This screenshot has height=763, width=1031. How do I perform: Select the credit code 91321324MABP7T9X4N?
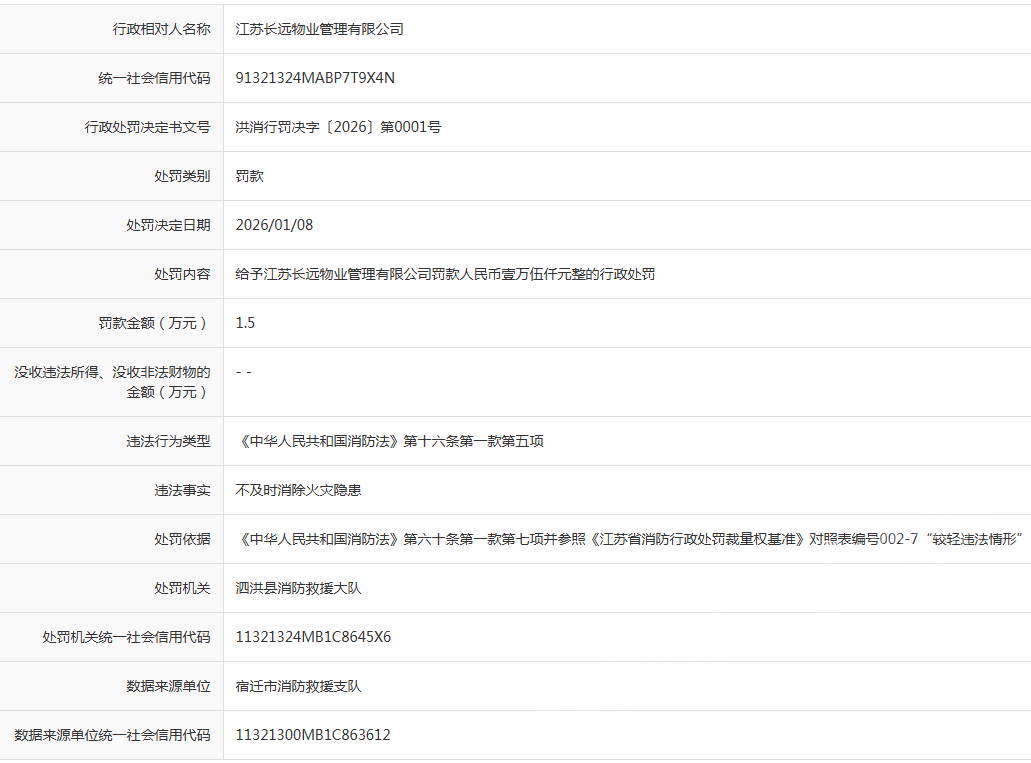(311, 77)
